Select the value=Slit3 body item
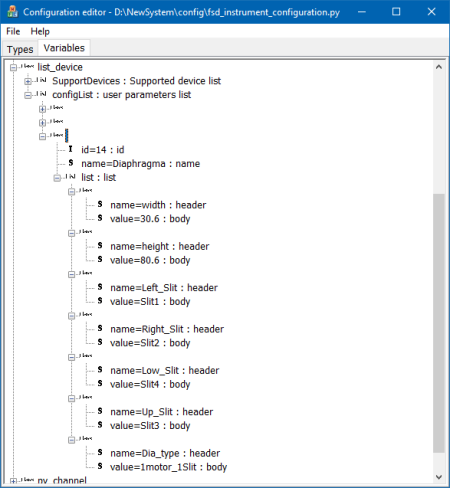The width and height of the screenshot is (450, 488). tap(150, 426)
